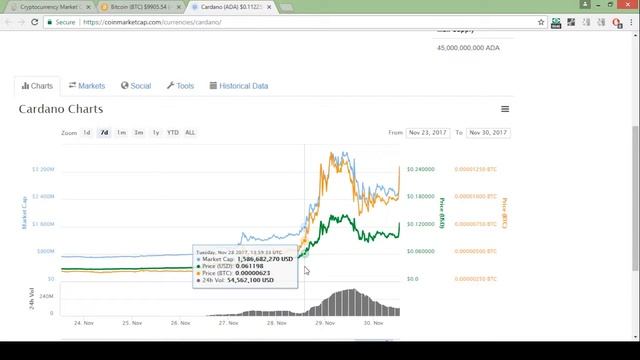Screen dimensions: 640x360
Task: Click the address bar URL
Action: [152, 22]
